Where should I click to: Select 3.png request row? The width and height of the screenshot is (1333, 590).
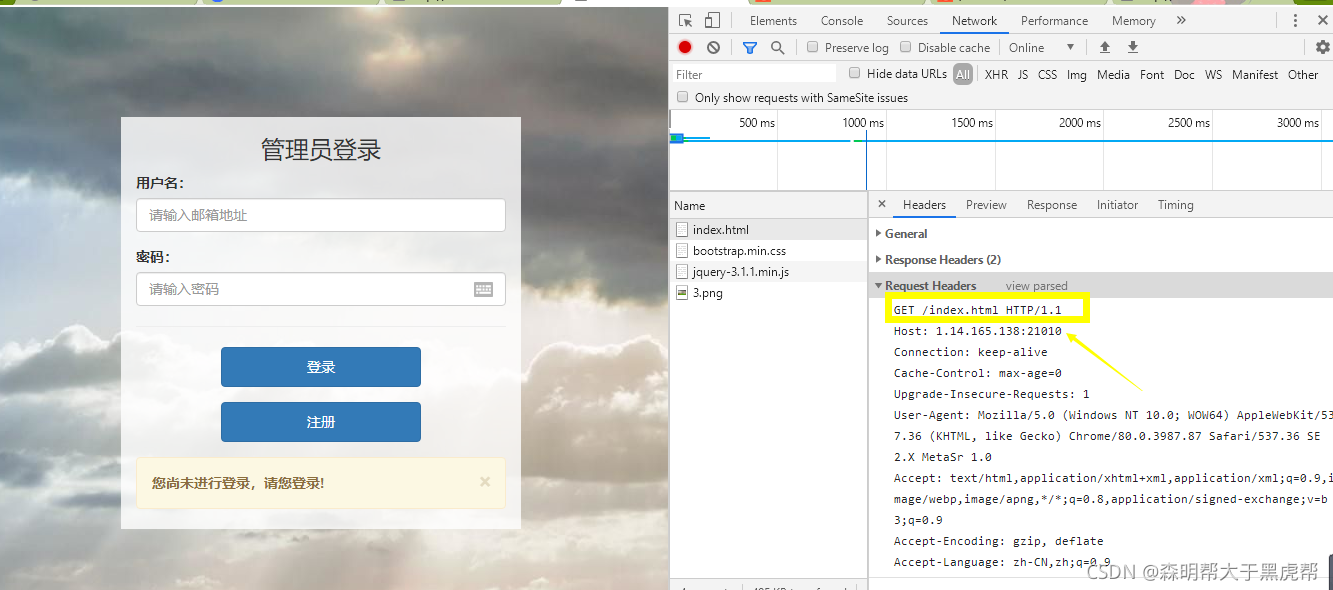point(768,293)
